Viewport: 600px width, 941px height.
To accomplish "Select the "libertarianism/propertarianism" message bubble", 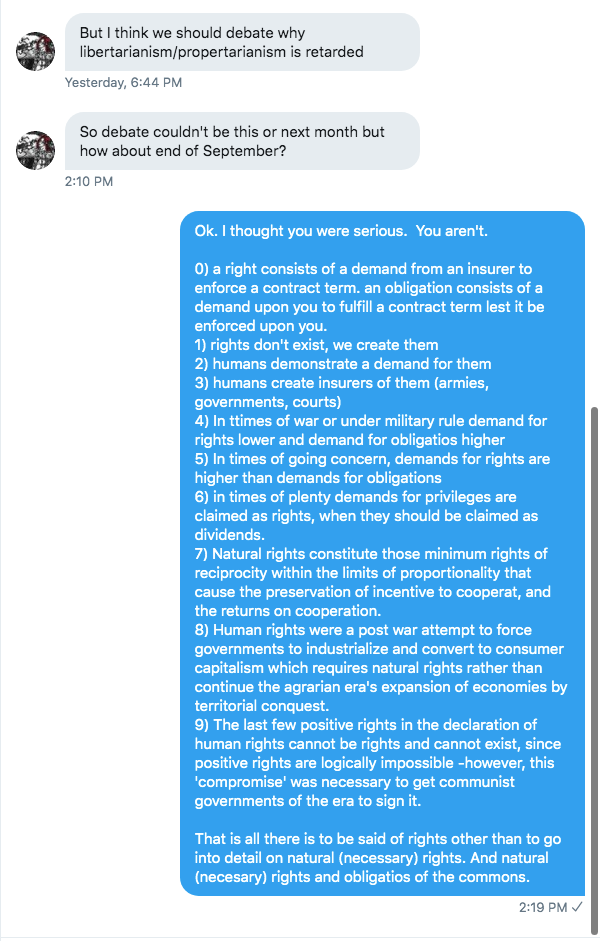I will pyautogui.click(x=240, y=42).
